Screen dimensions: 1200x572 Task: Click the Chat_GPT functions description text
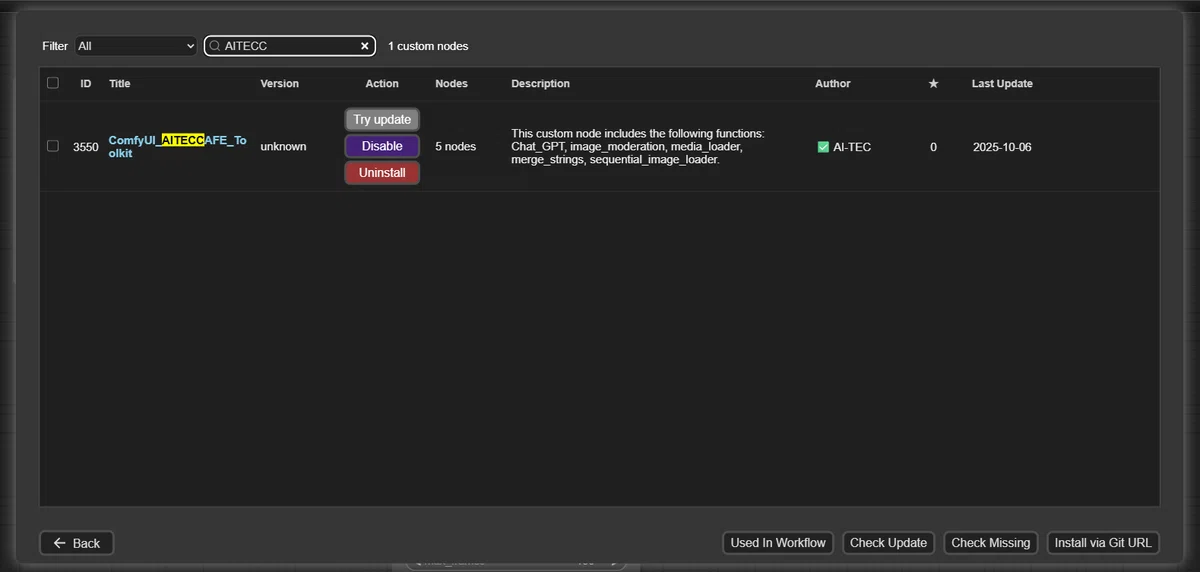[x=638, y=146]
